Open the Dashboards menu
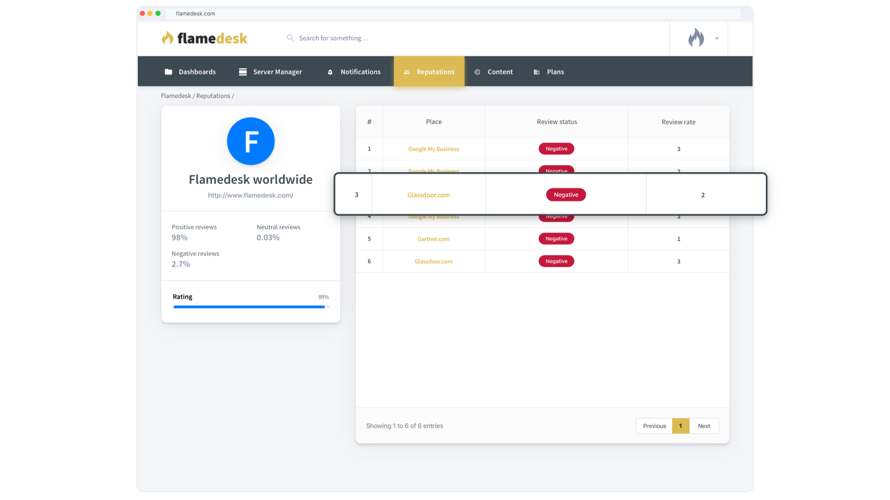Image resolution: width=890 pixels, height=500 pixels. click(x=190, y=72)
